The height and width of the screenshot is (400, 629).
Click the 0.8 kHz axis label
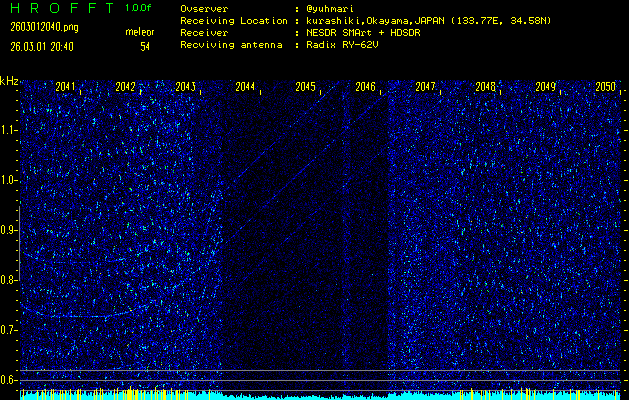click(x=9, y=280)
